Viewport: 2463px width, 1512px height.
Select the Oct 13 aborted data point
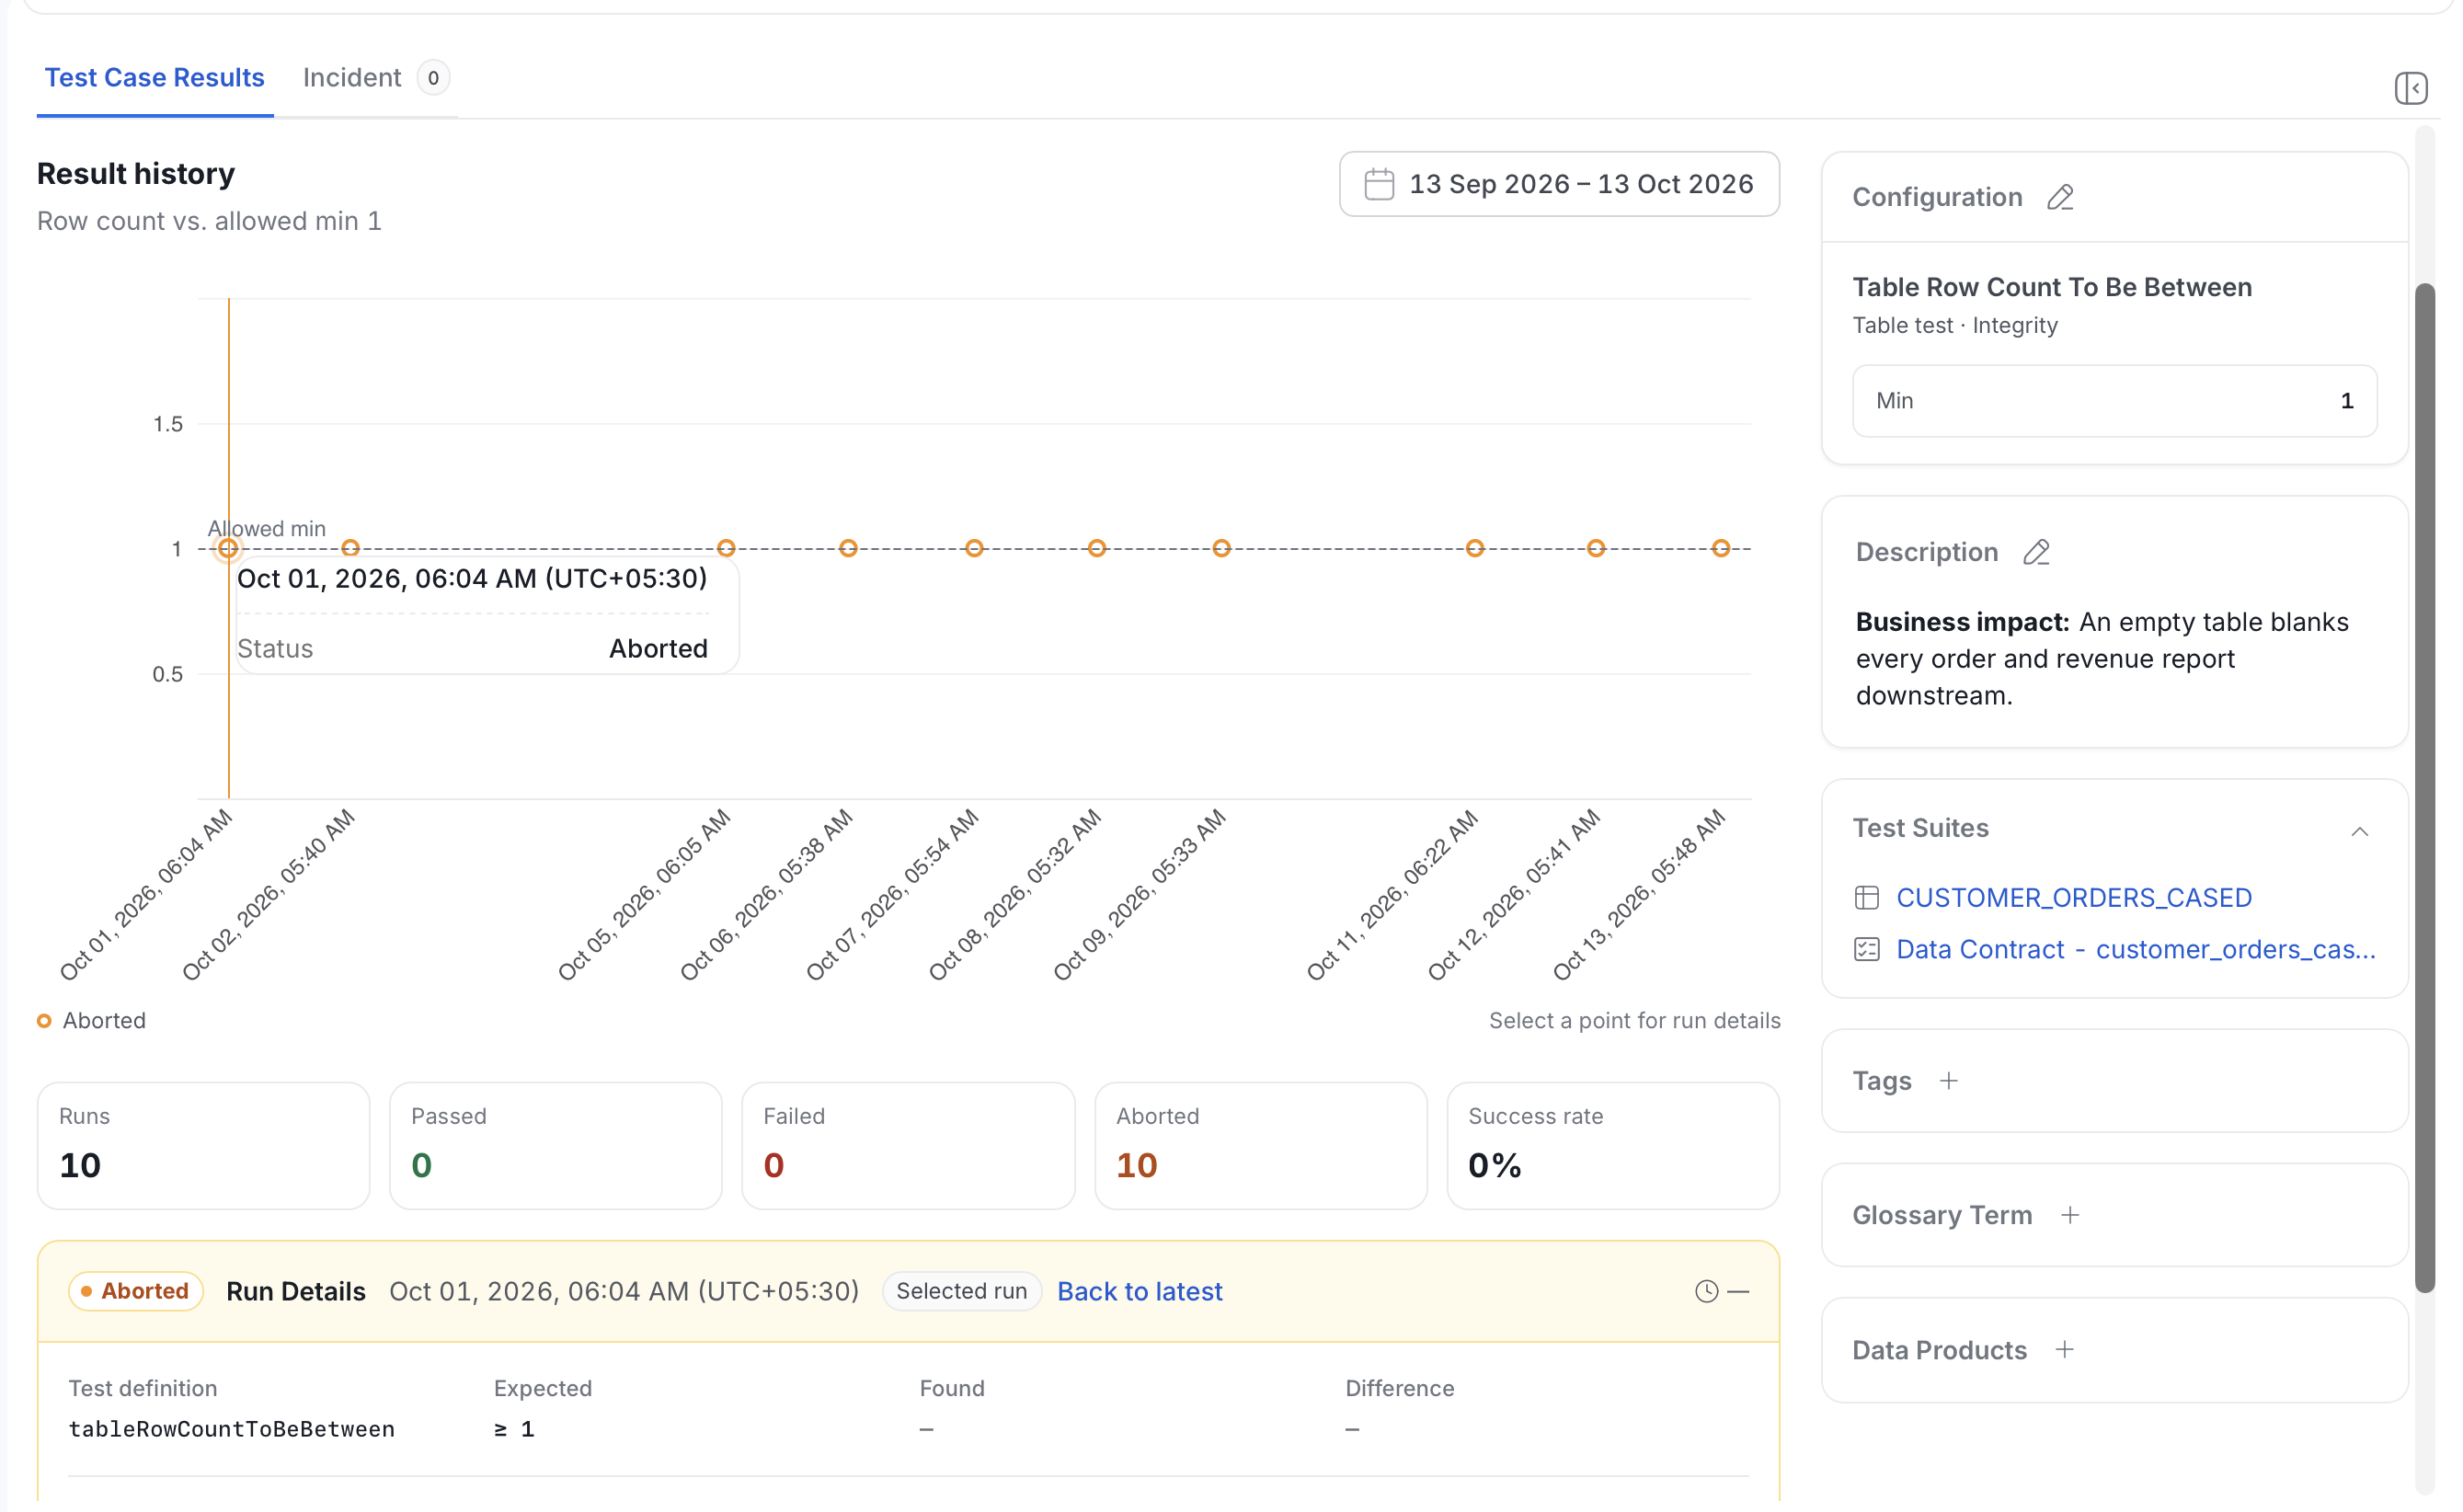coord(1719,548)
